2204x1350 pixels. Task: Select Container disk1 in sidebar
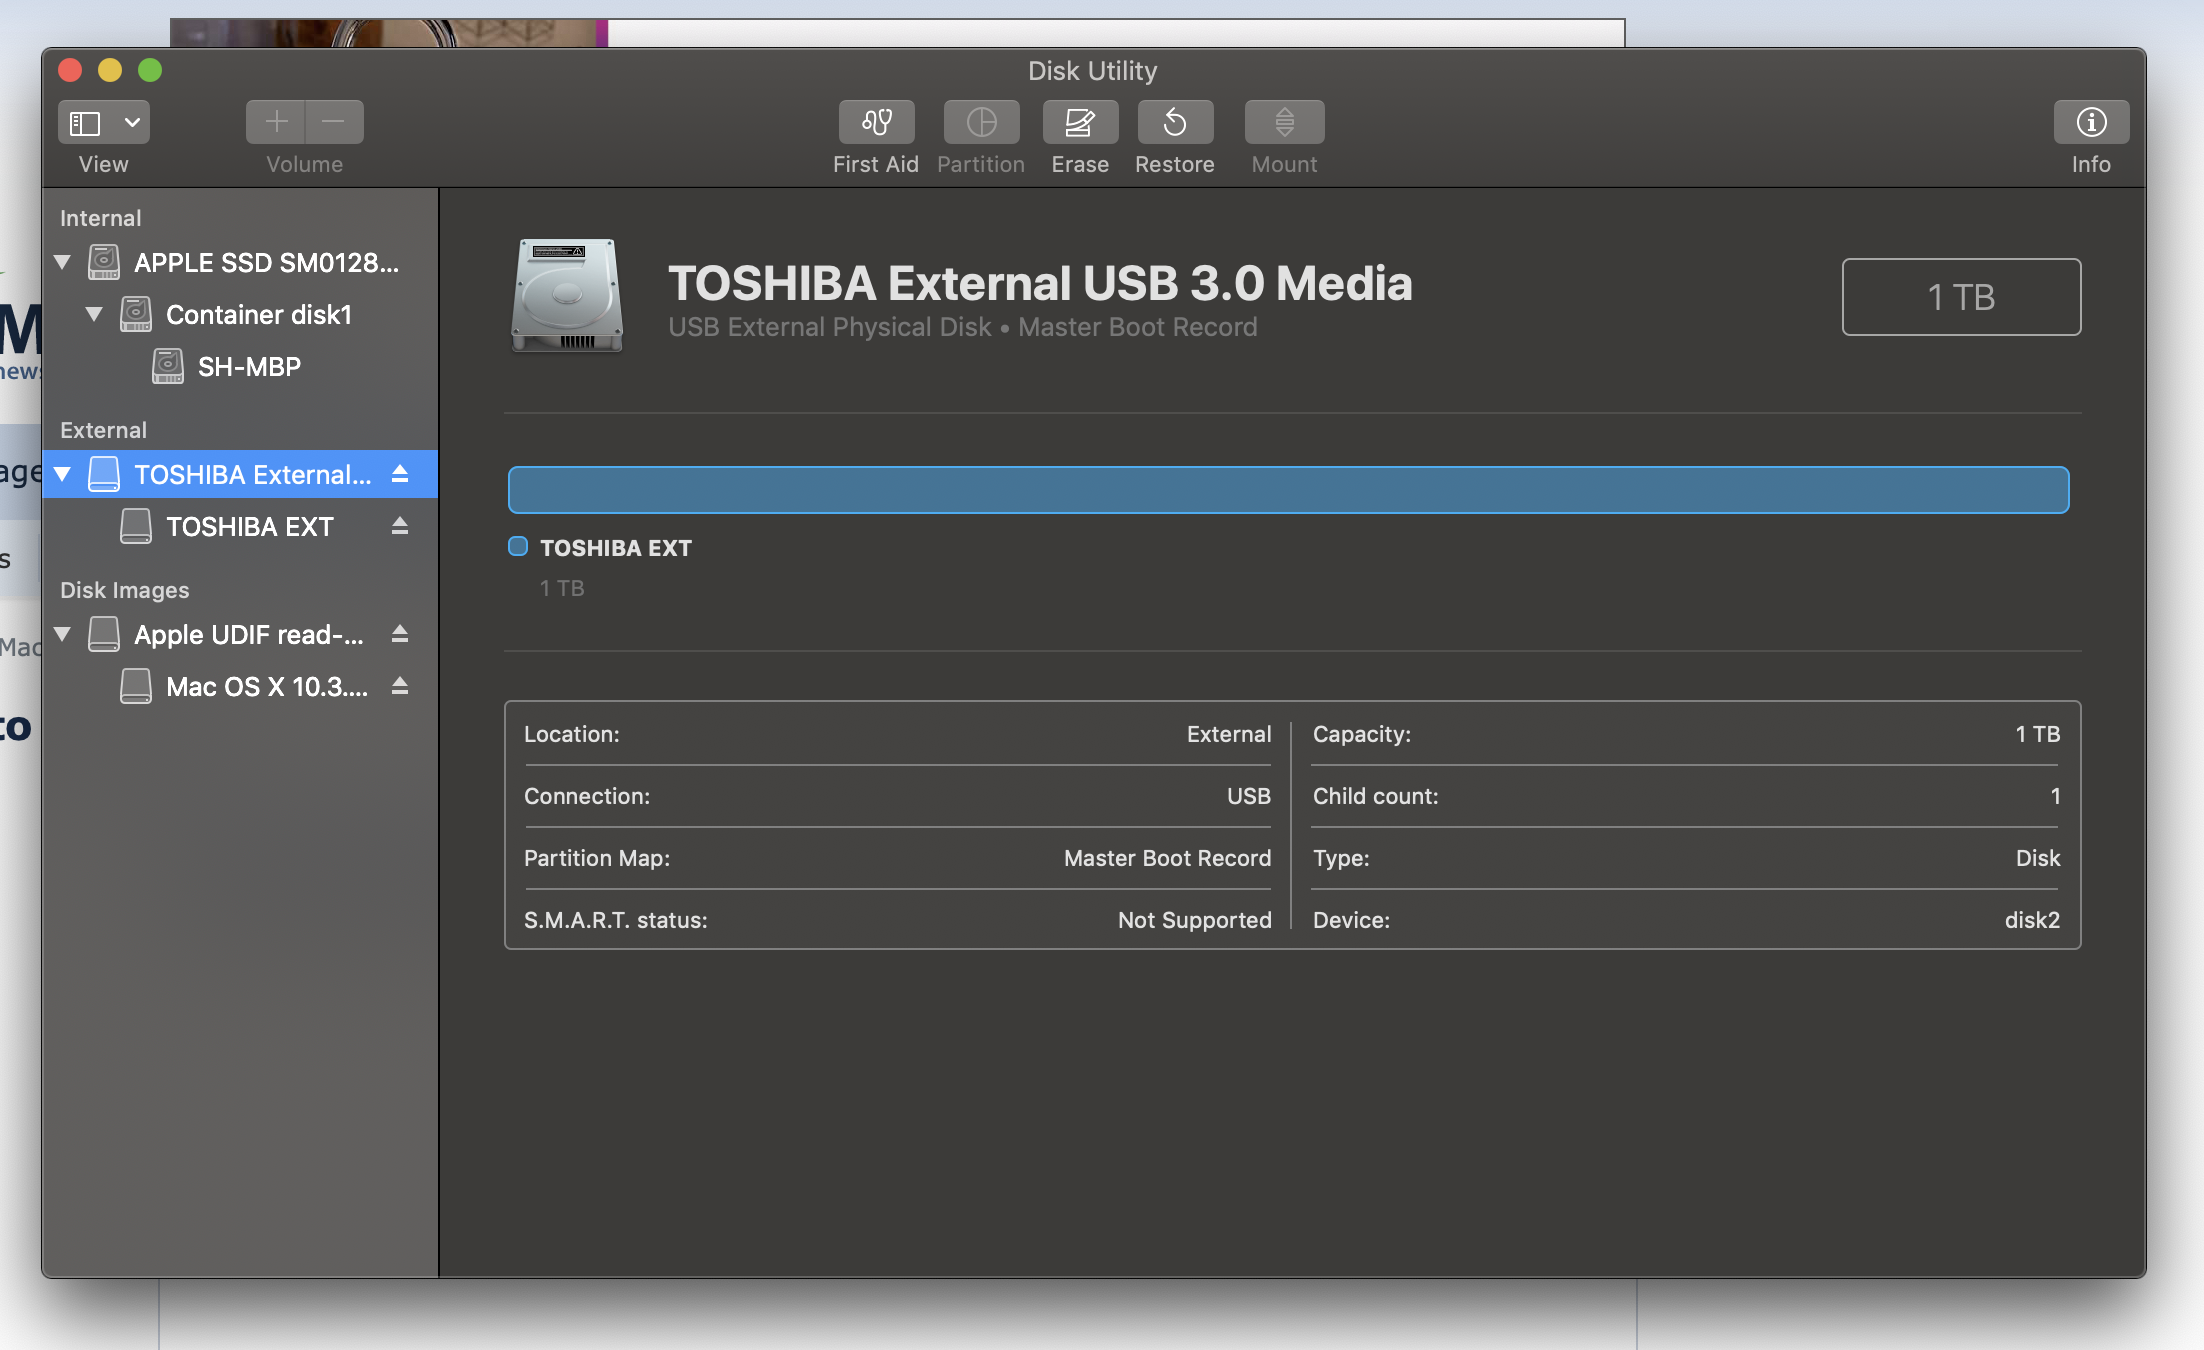(240, 314)
